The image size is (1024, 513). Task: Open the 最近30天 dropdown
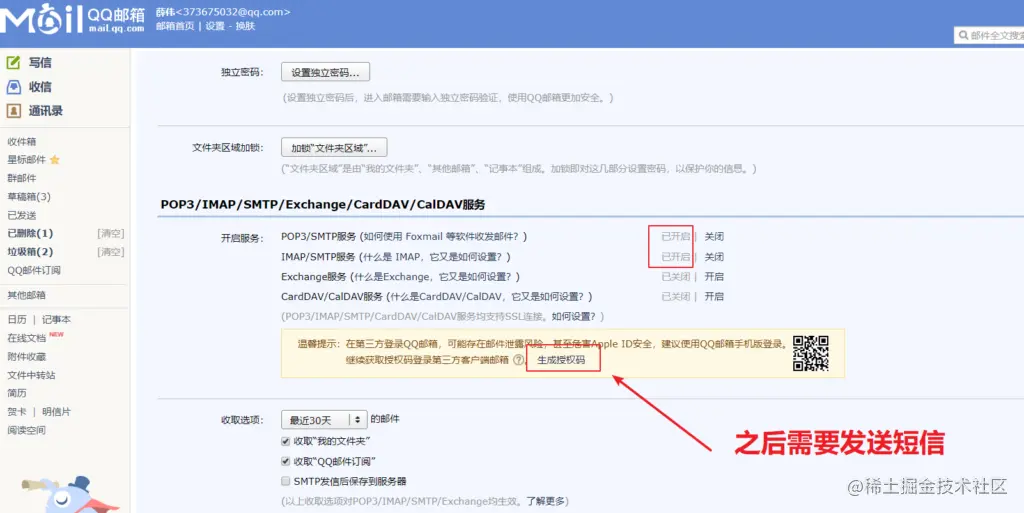coord(324,420)
